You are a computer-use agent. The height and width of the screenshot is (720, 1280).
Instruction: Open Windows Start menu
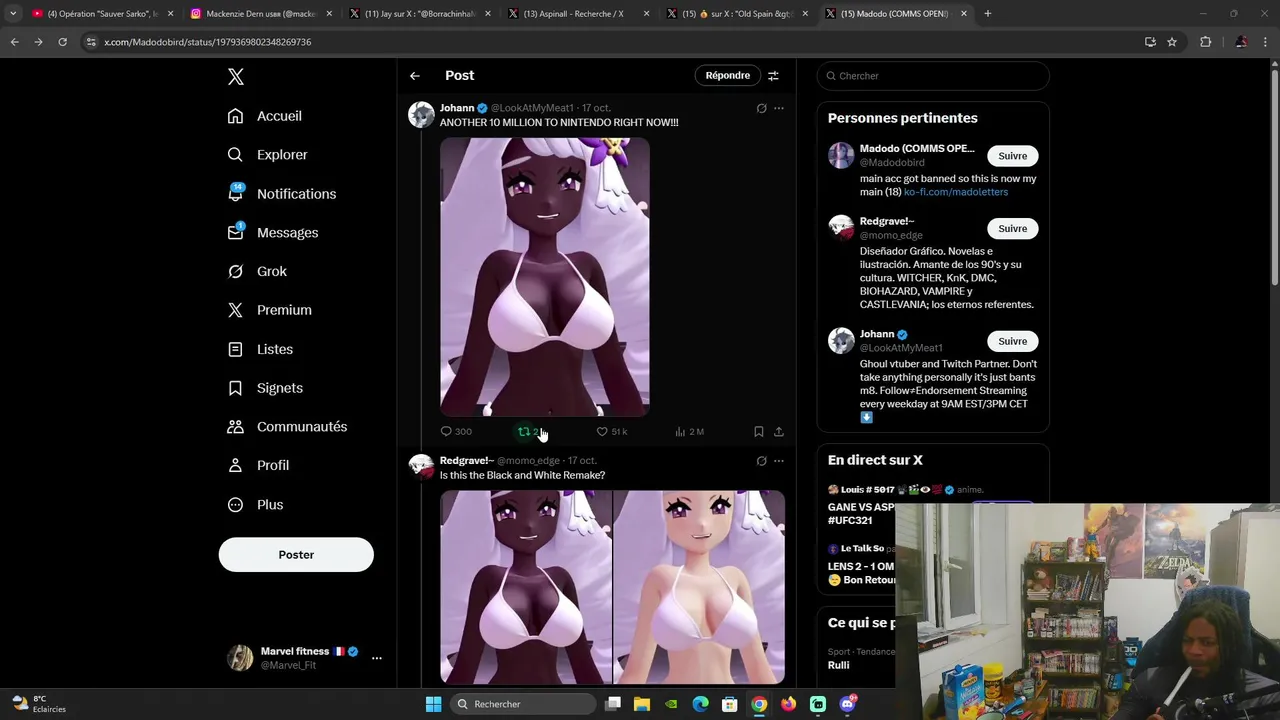[x=433, y=704]
